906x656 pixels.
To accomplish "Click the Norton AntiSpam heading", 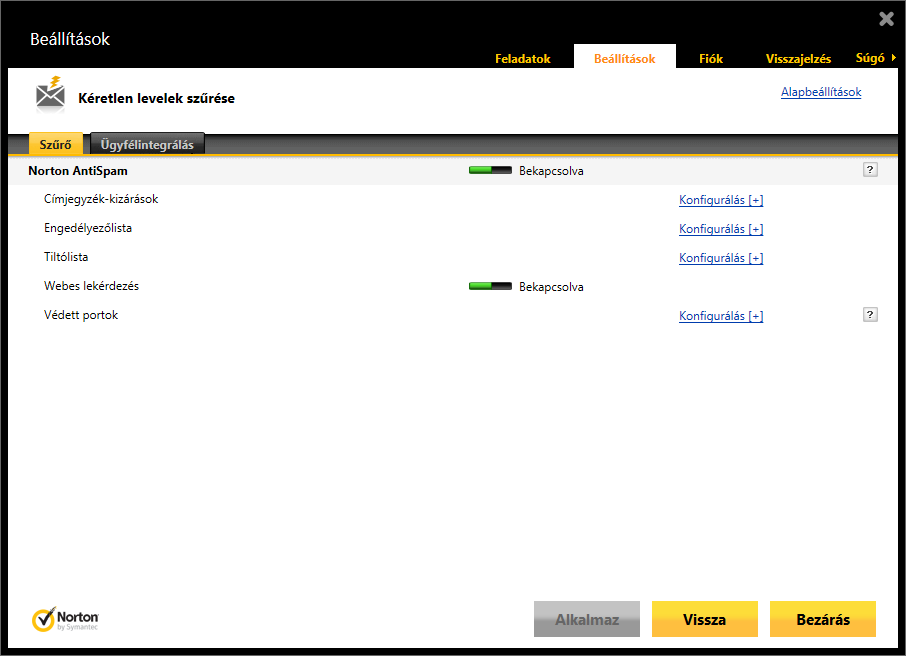I will pos(78,171).
